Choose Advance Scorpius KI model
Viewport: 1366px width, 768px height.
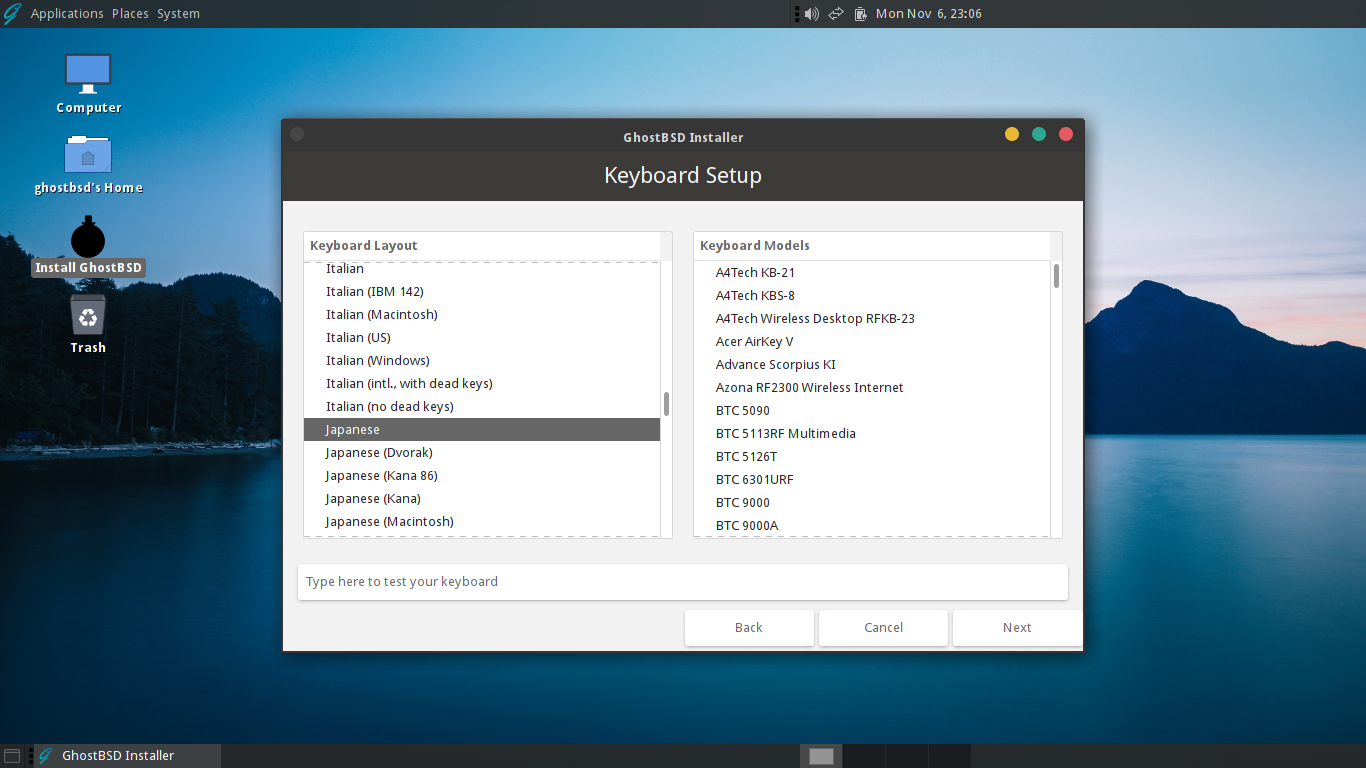coord(872,365)
